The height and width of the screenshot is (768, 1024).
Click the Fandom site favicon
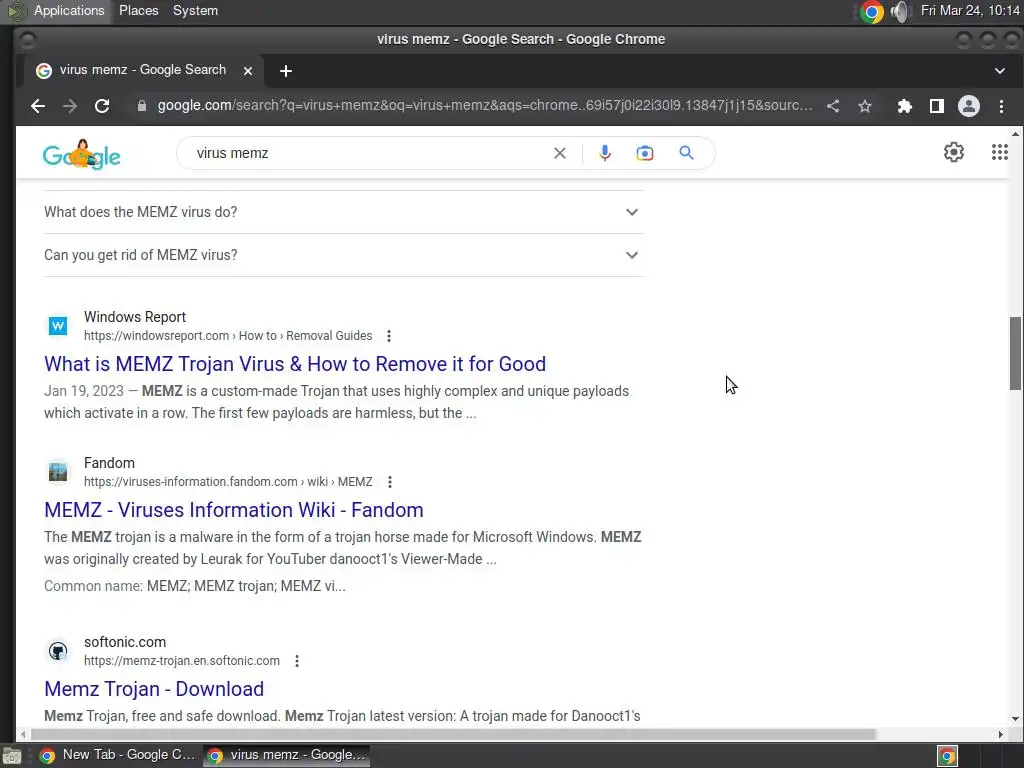(x=57, y=472)
